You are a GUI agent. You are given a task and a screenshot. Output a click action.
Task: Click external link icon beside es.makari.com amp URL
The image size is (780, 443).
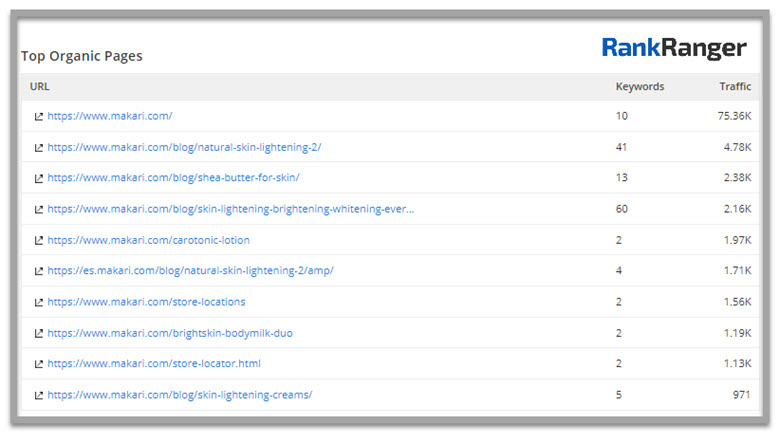(x=38, y=271)
